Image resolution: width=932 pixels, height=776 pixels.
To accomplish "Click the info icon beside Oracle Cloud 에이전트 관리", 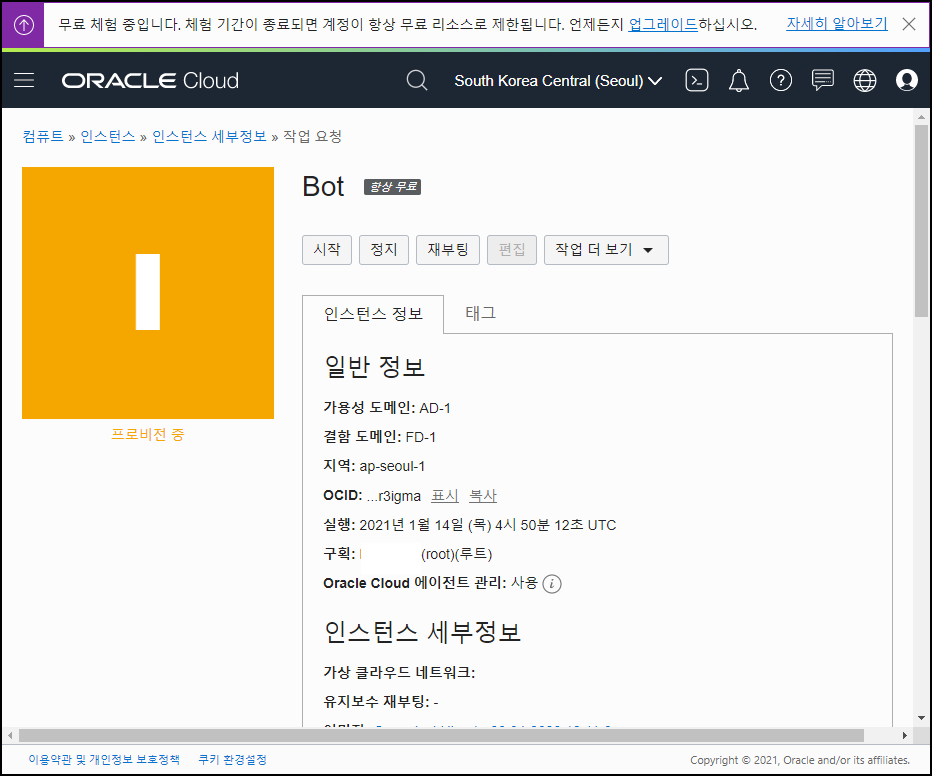I will click(551, 584).
